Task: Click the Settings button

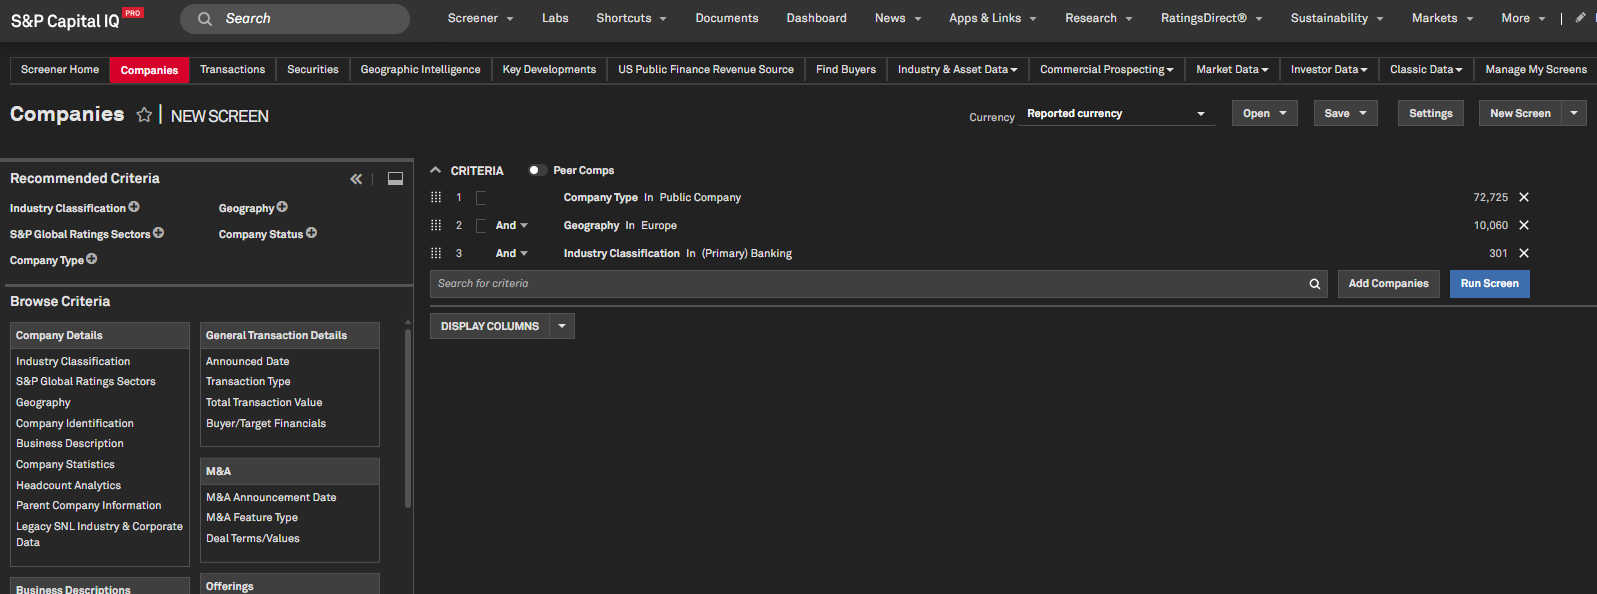Action: (1430, 113)
